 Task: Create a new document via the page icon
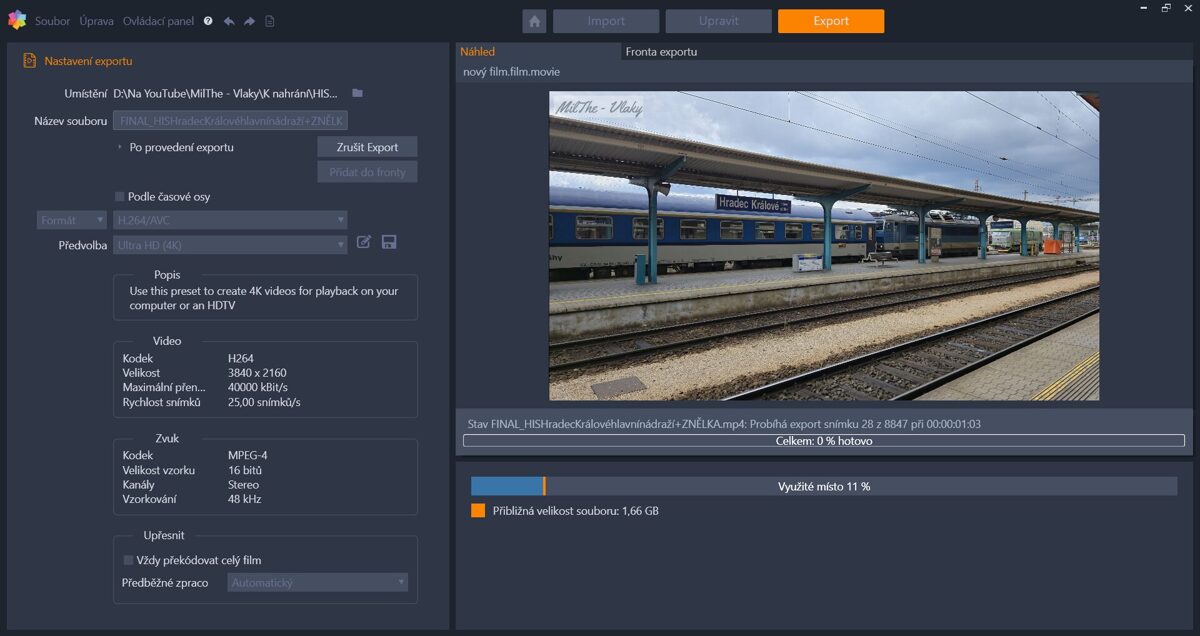coord(270,20)
